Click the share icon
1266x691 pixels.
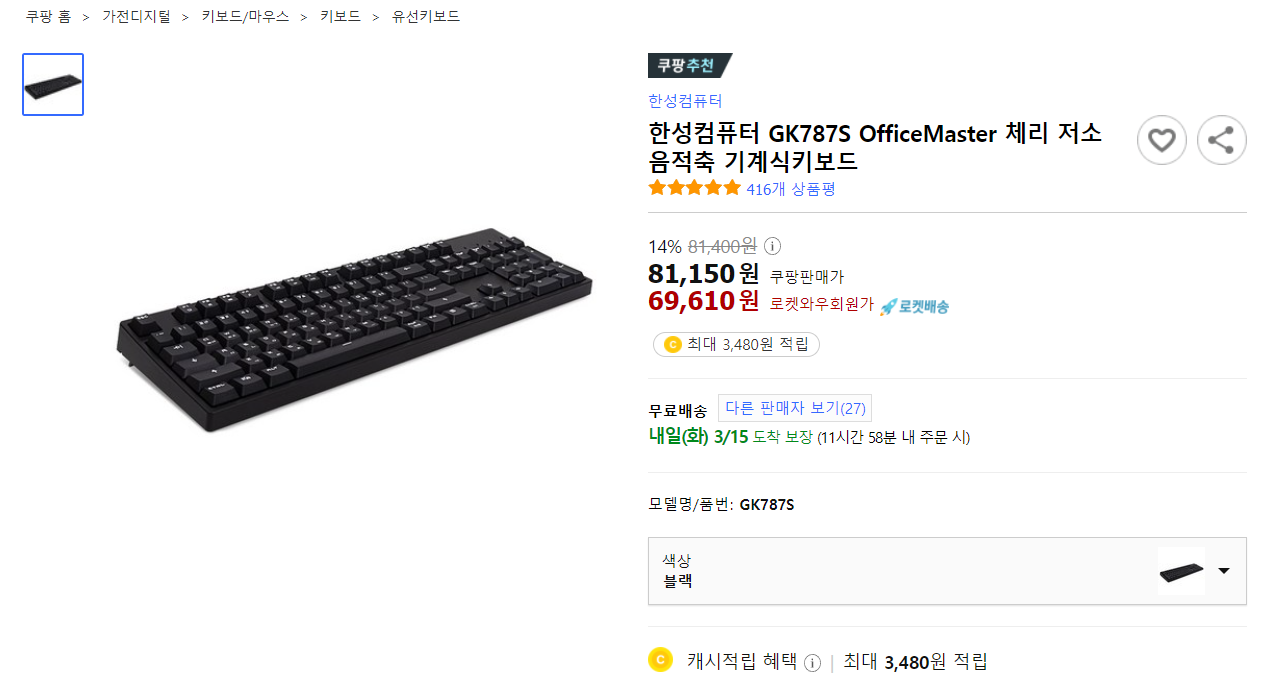click(x=1221, y=140)
